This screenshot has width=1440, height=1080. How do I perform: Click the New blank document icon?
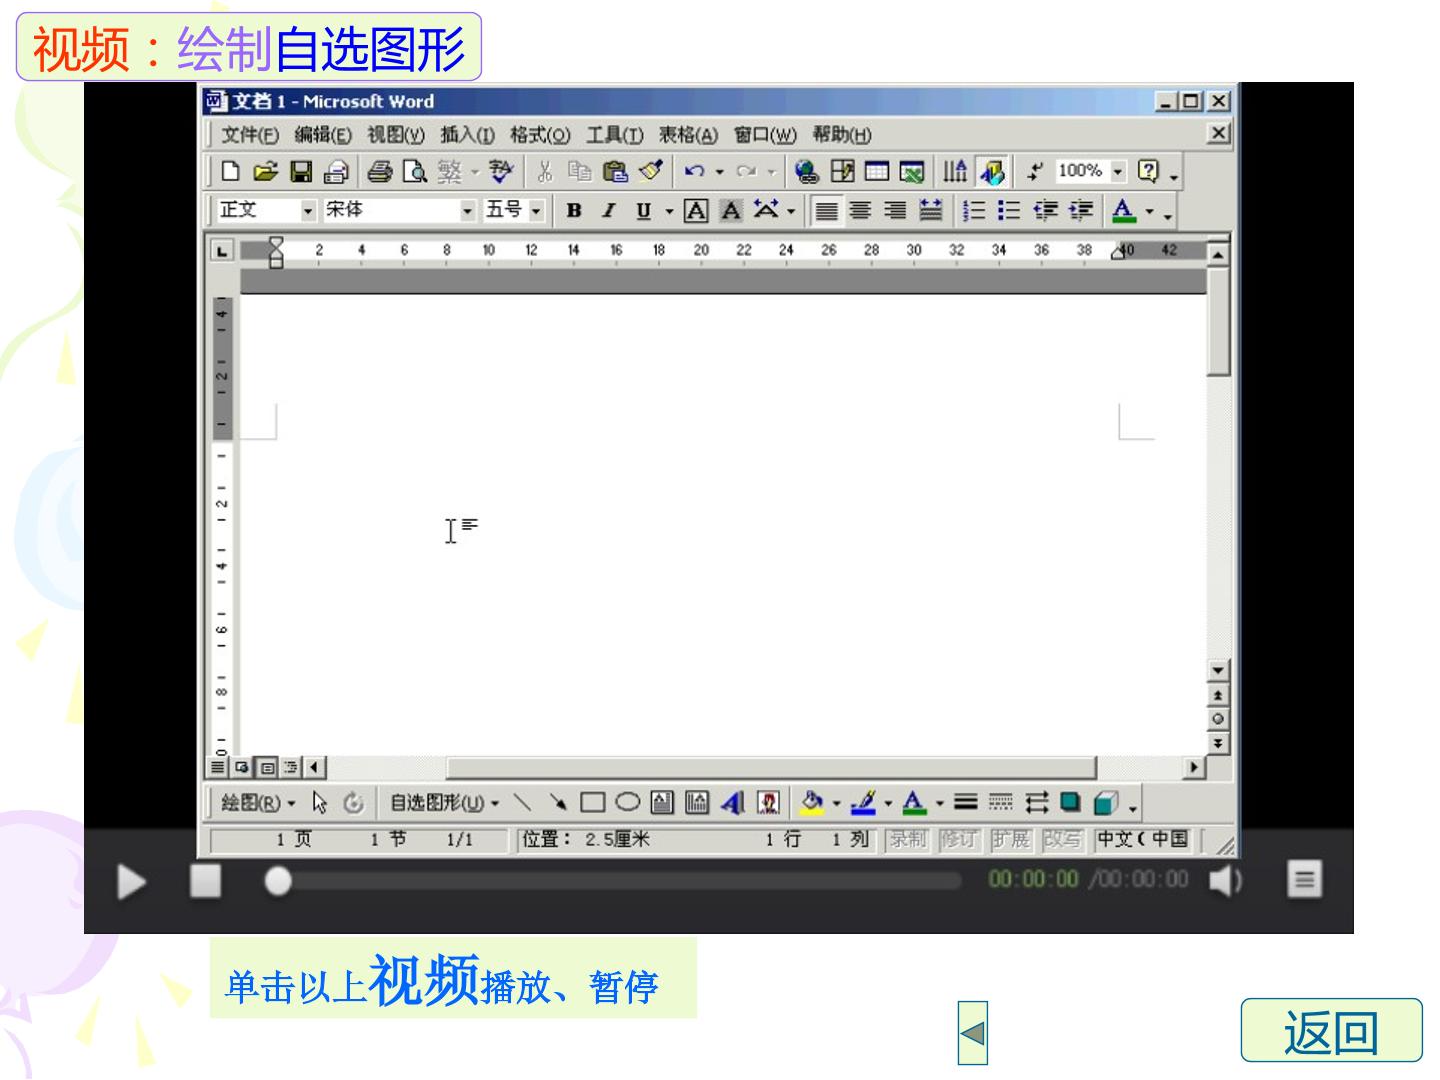coord(231,172)
